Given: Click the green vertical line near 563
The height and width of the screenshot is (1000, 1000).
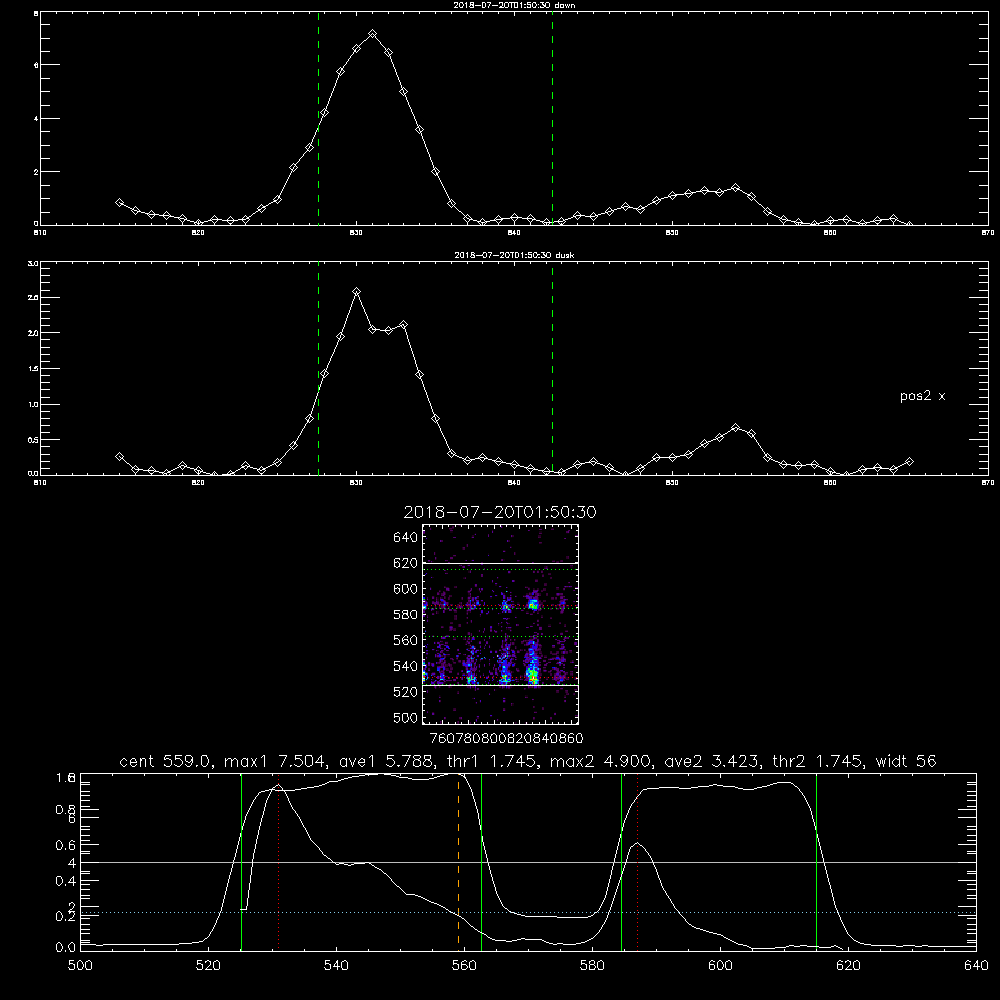Looking at the screenshot, I should [482, 861].
